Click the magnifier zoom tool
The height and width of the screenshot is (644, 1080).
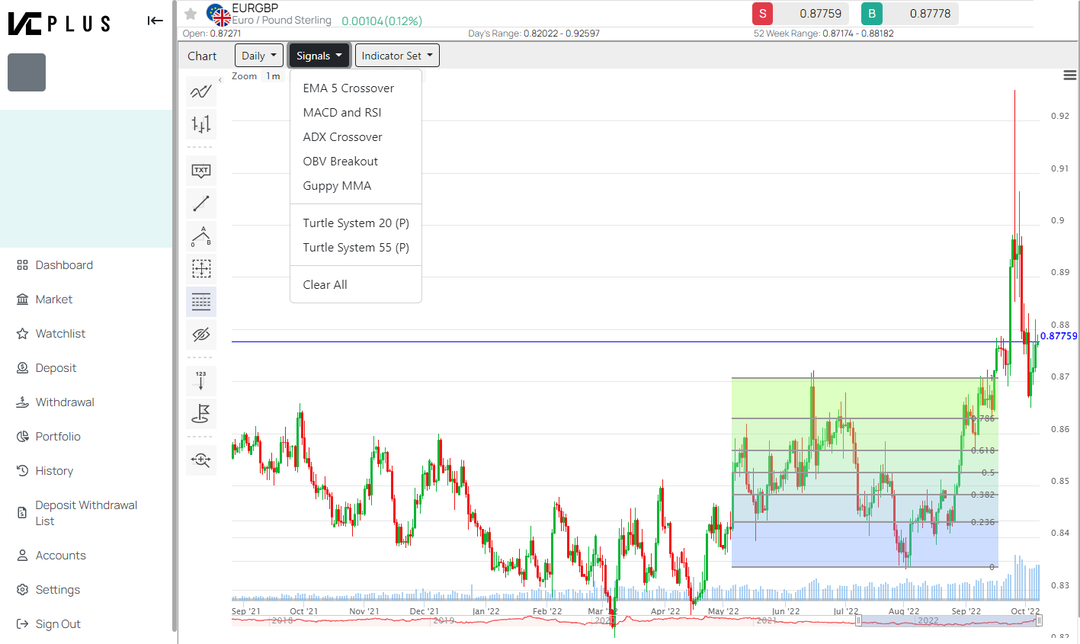[201, 459]
